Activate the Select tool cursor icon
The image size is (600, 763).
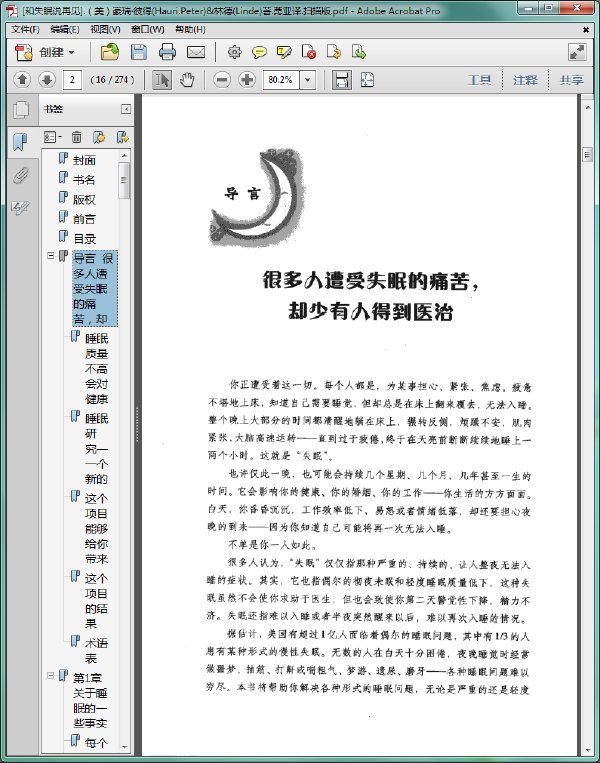tap(162, 79)
